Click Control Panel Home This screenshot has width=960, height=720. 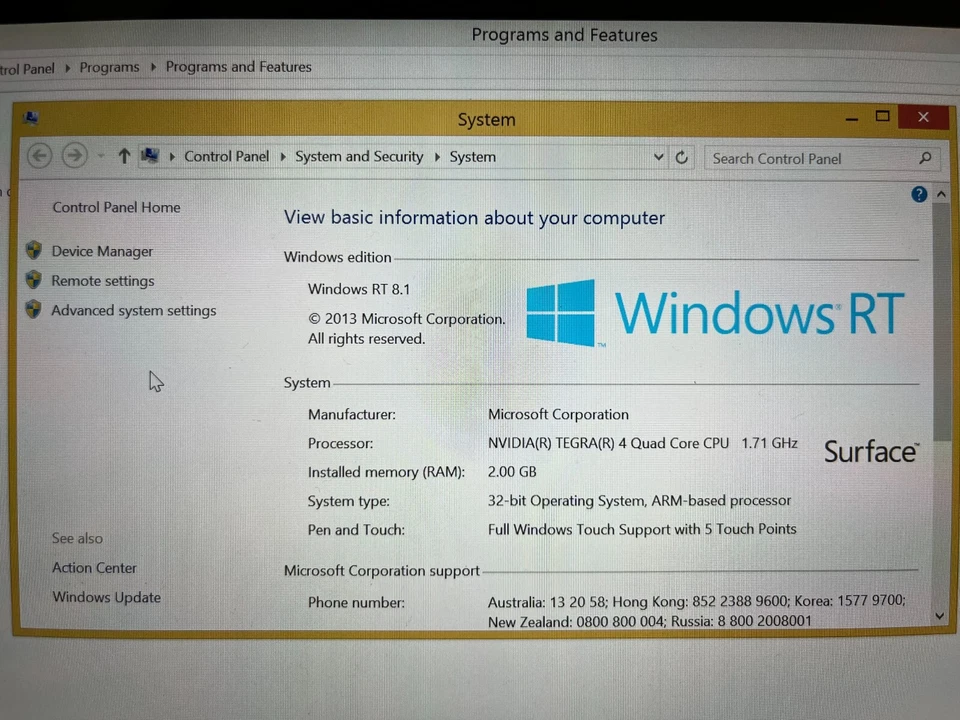116,207
